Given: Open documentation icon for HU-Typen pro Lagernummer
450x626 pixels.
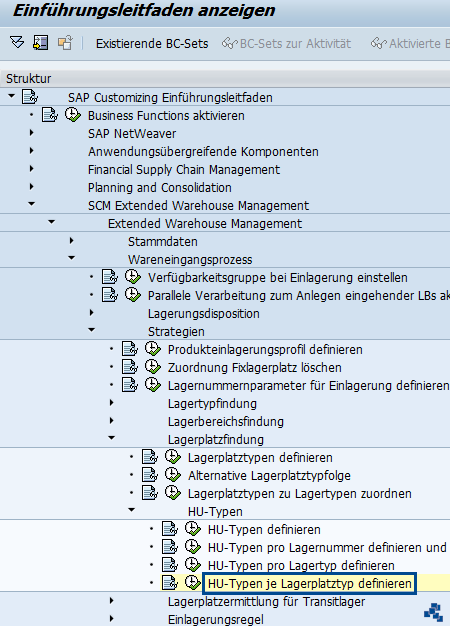Looking at the screenshot, I should tap(170, 547).
